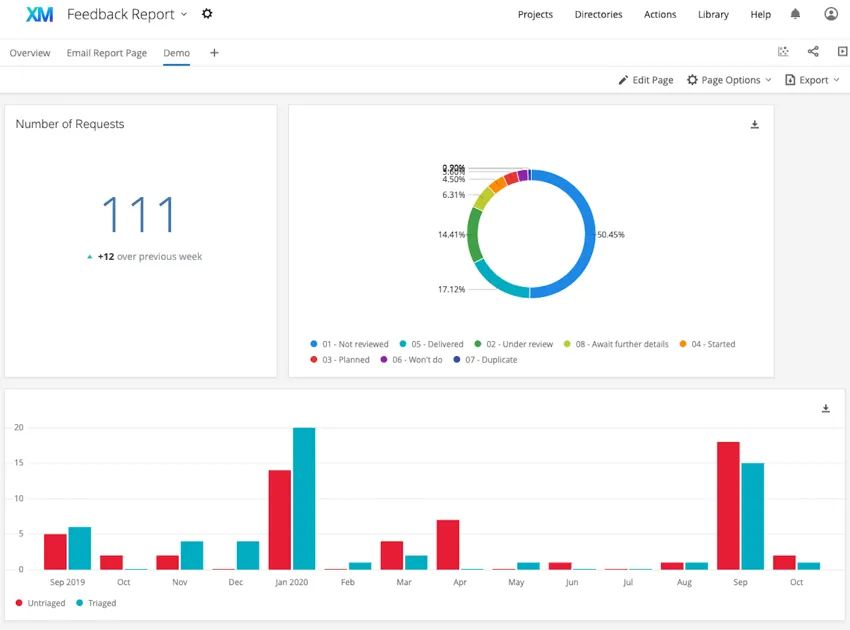Open the Page Options dropdown
This screenshot has height=630, width=850.
[728, 80]
